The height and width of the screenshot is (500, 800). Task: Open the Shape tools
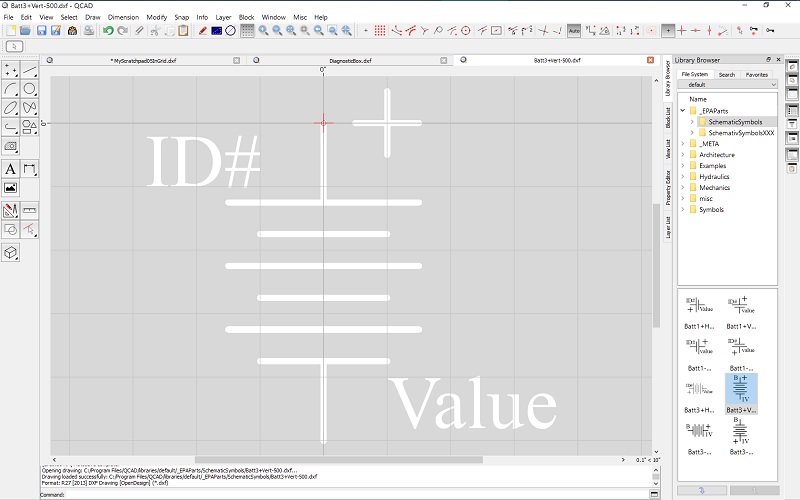click(x=30, y=126)
